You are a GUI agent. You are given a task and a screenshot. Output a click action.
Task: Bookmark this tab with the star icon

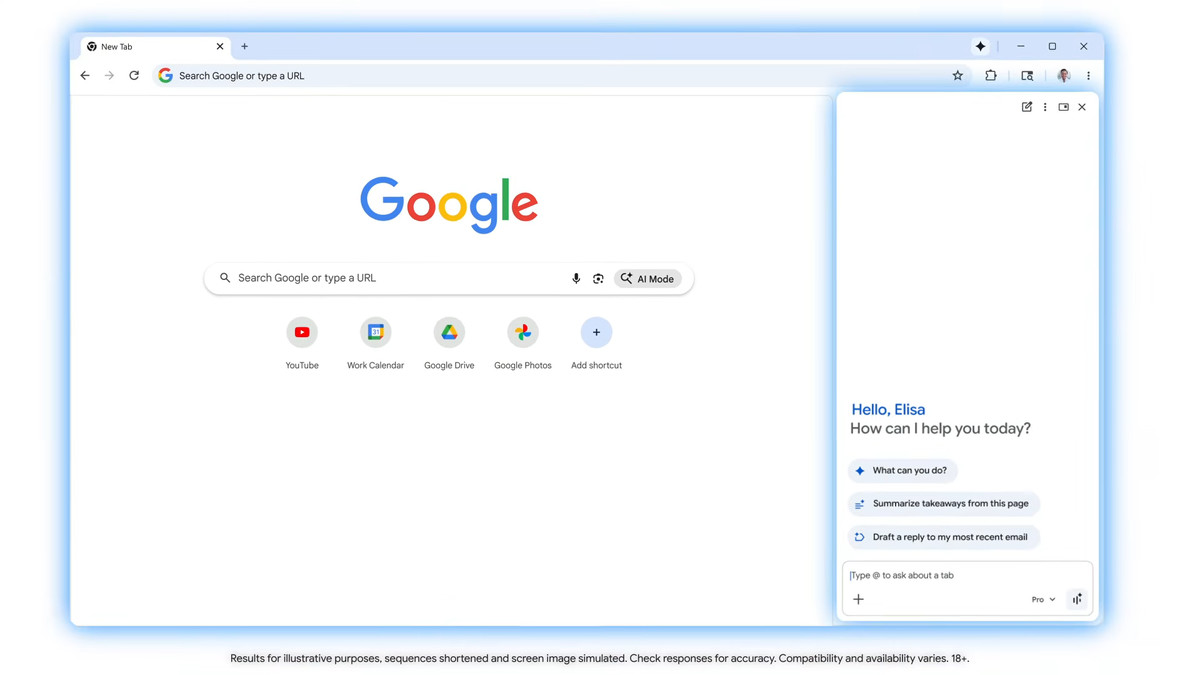pyautogui.click(x=957, y=75)
